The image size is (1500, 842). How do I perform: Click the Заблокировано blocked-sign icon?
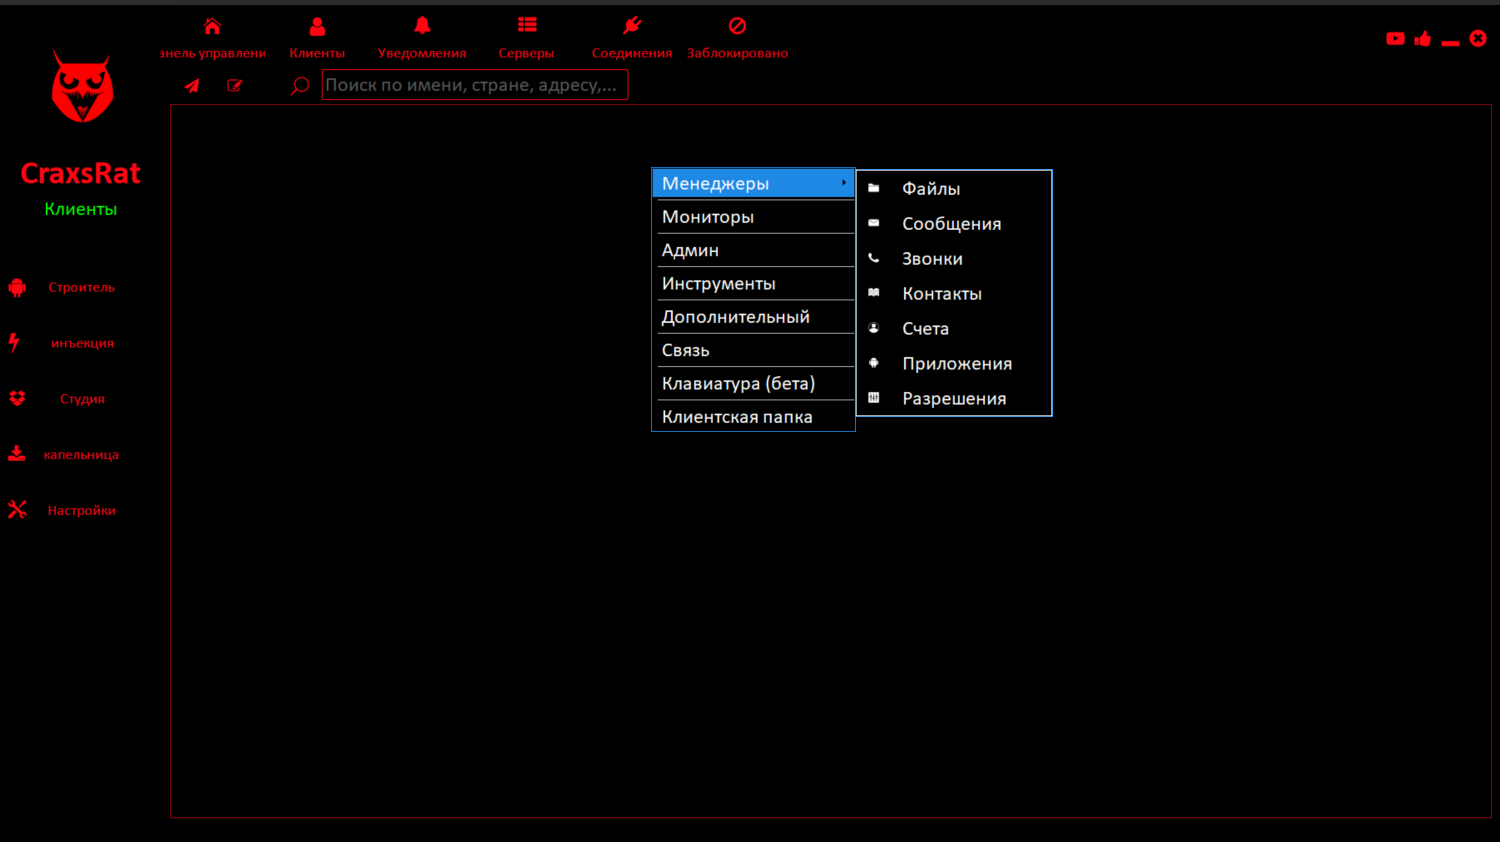pos(737,24)
